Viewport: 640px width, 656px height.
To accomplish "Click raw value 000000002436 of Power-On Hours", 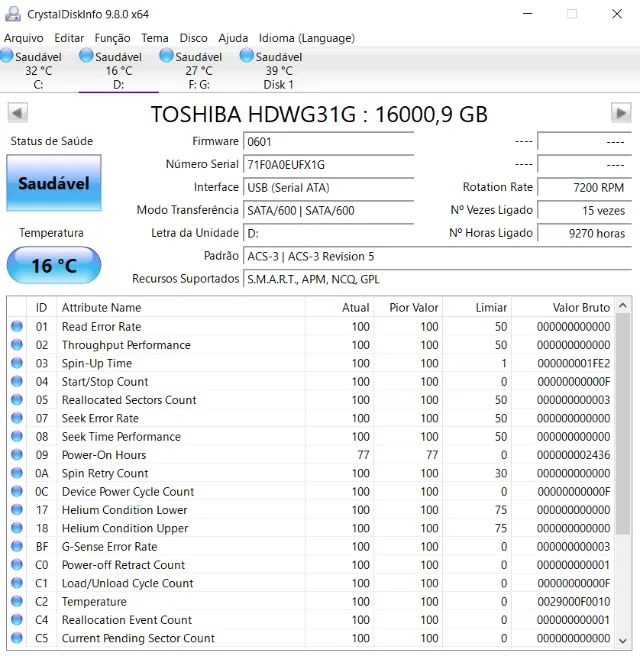I will click(573, 455).
